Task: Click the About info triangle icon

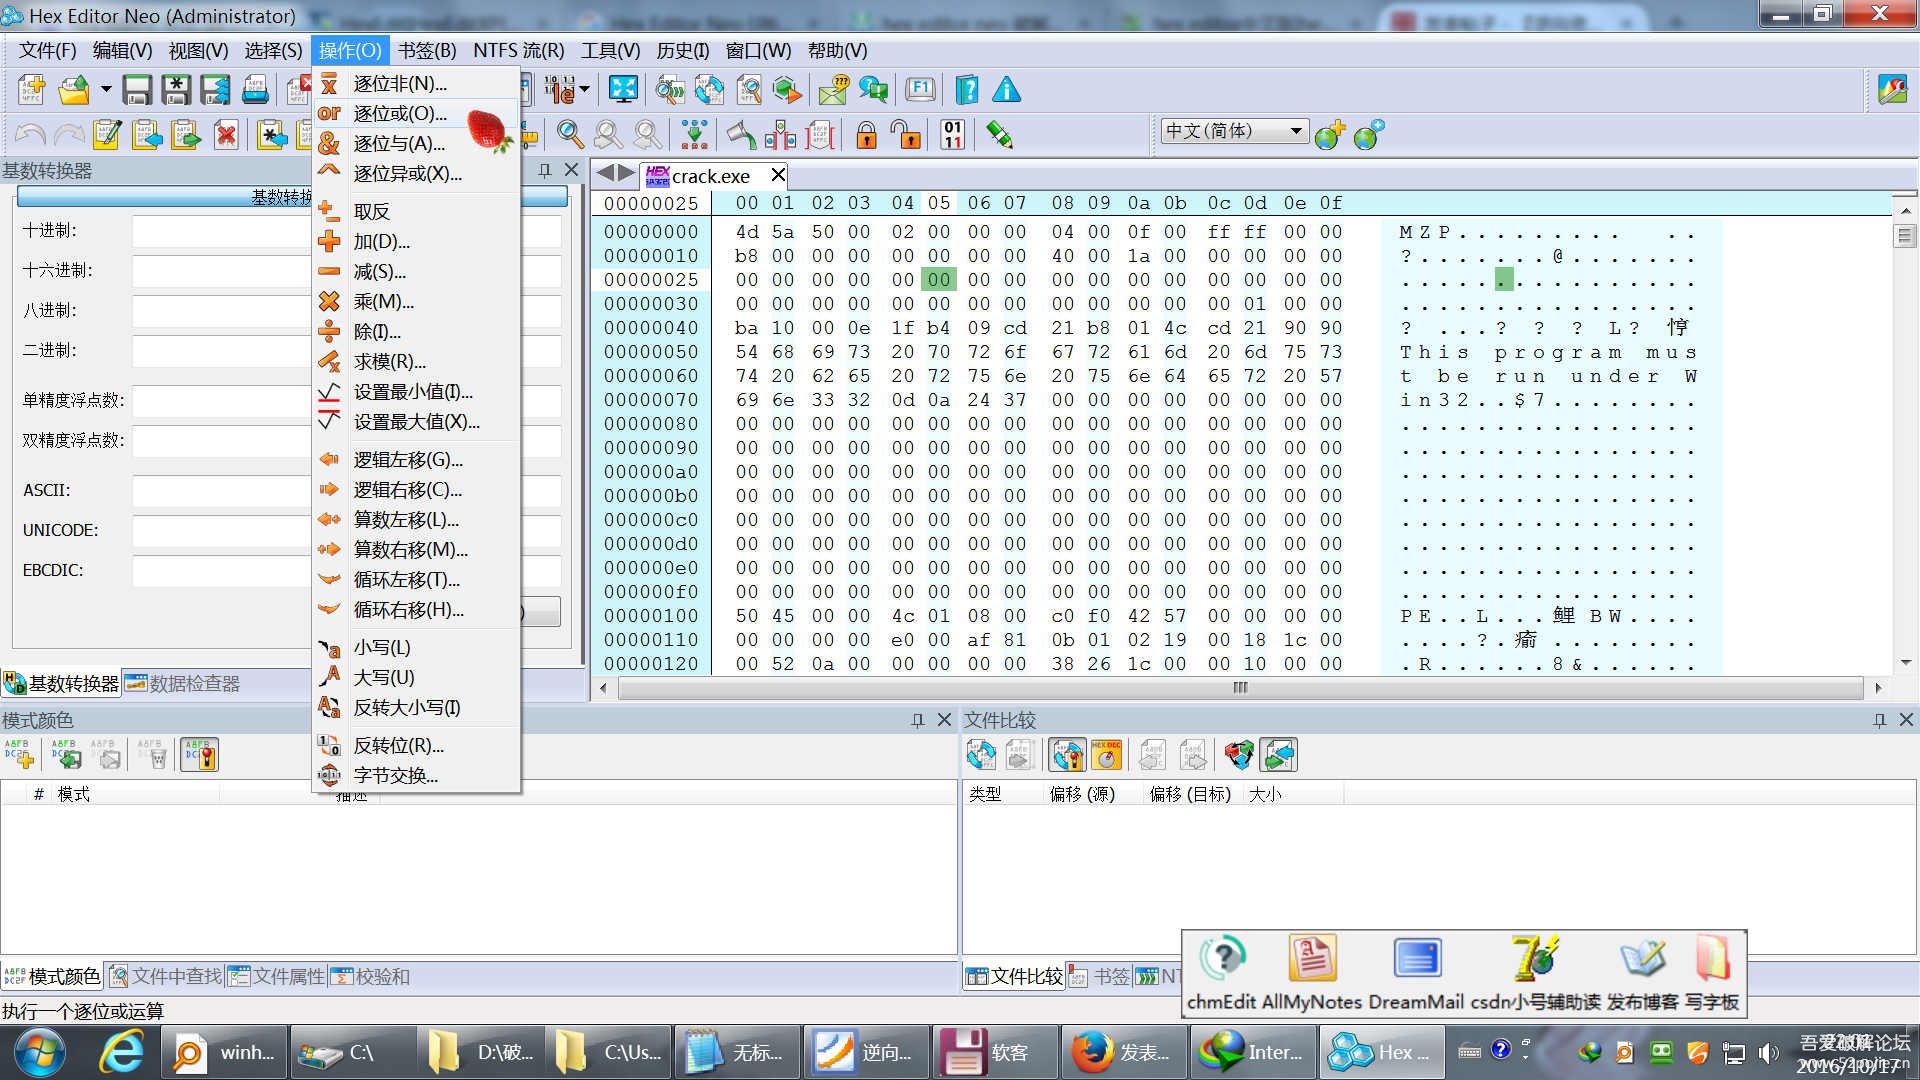Action: [1006, 90]
